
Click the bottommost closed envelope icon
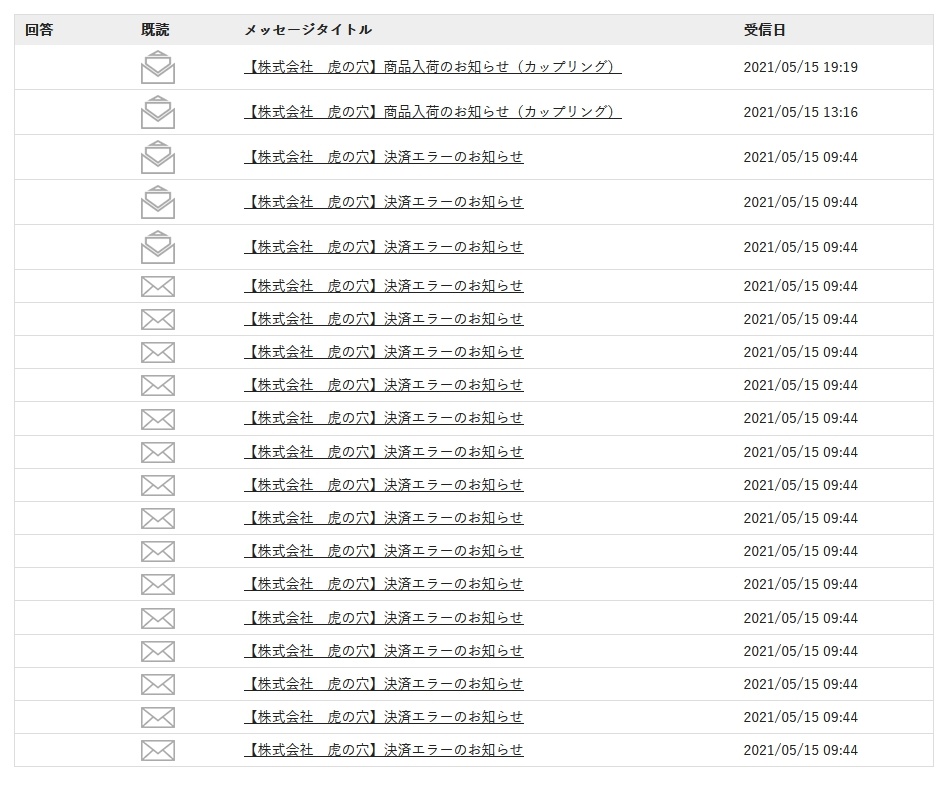[158, 751]
